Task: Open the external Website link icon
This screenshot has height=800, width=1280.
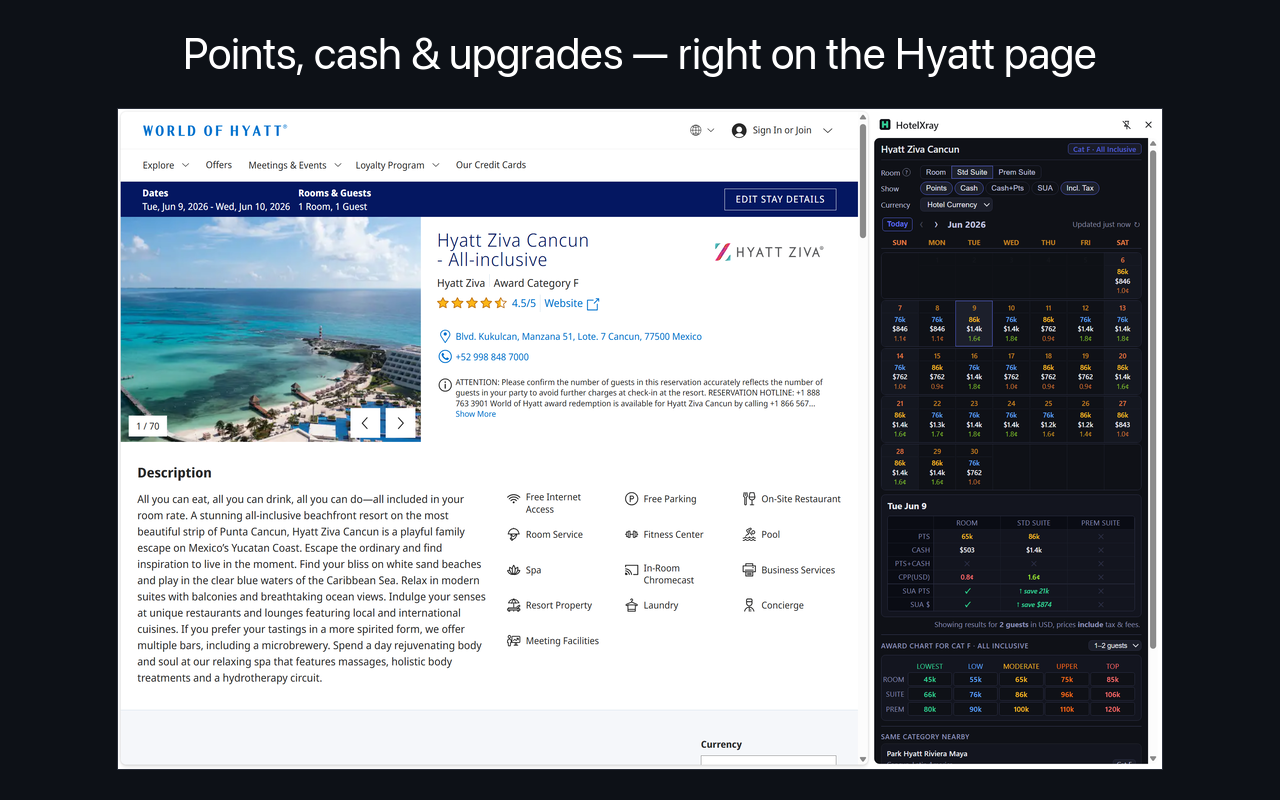Action: (x=593, y=304)
